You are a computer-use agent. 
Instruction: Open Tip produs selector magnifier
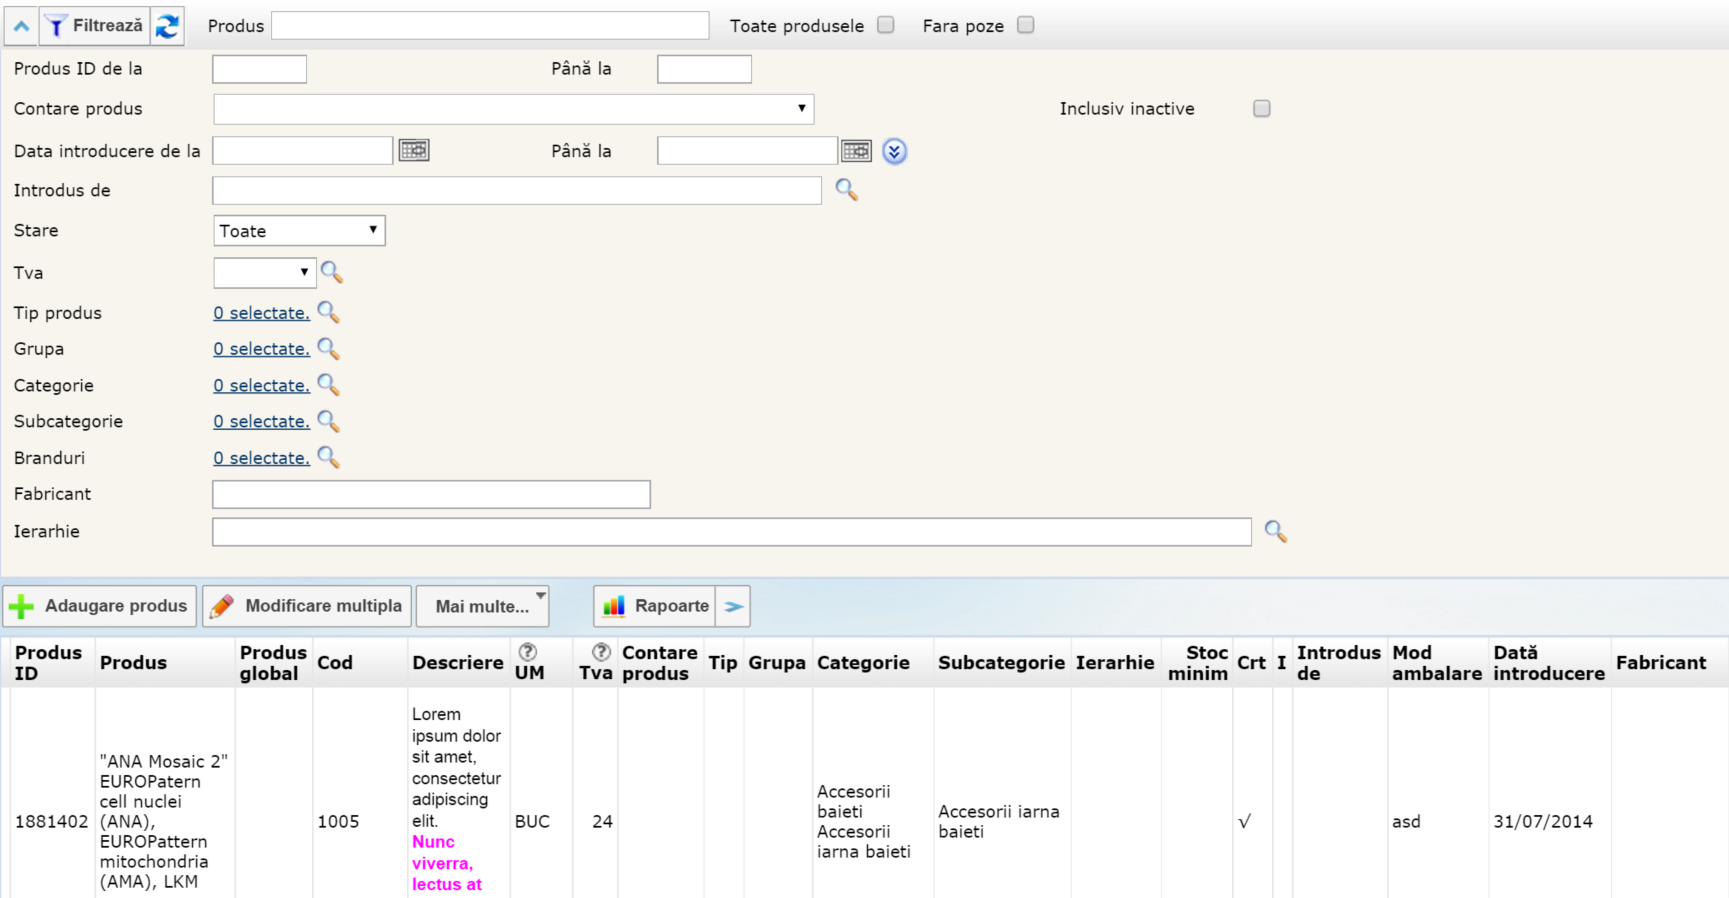[328, 312]
